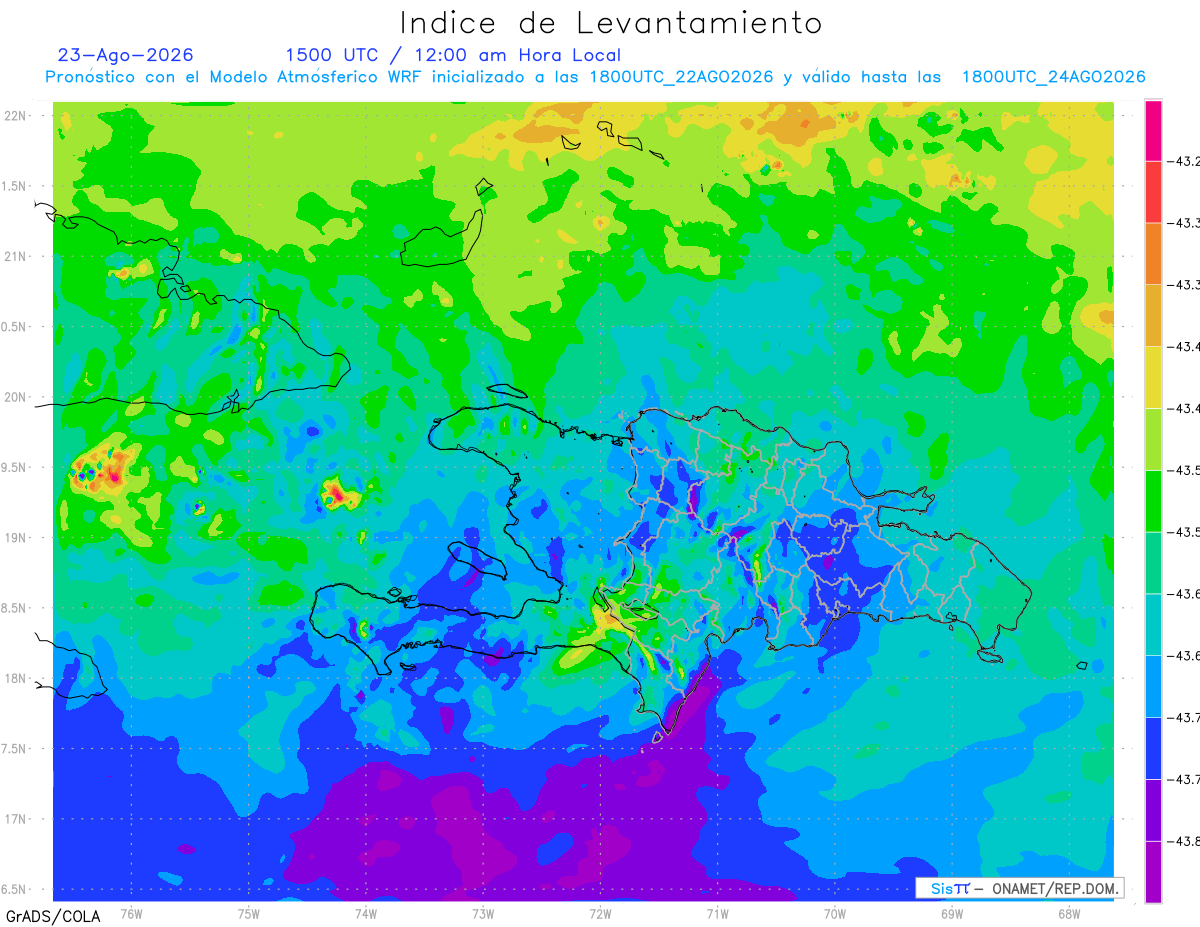Screen dimensions: 1200x927
Task: Pick the turquoise colorbar swatch
Action: [1153, 624]
